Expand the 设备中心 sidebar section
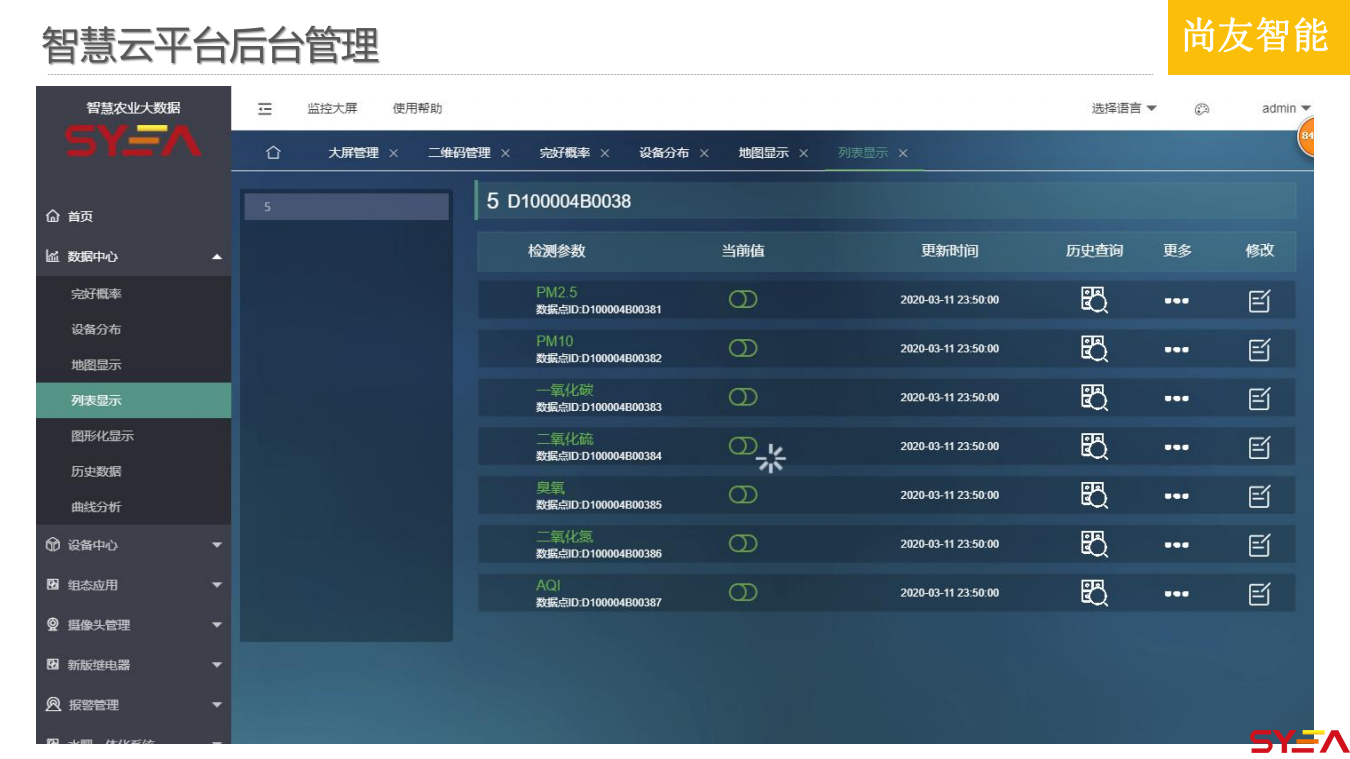This screenshot has width=1350, height=759. [134, 545]
